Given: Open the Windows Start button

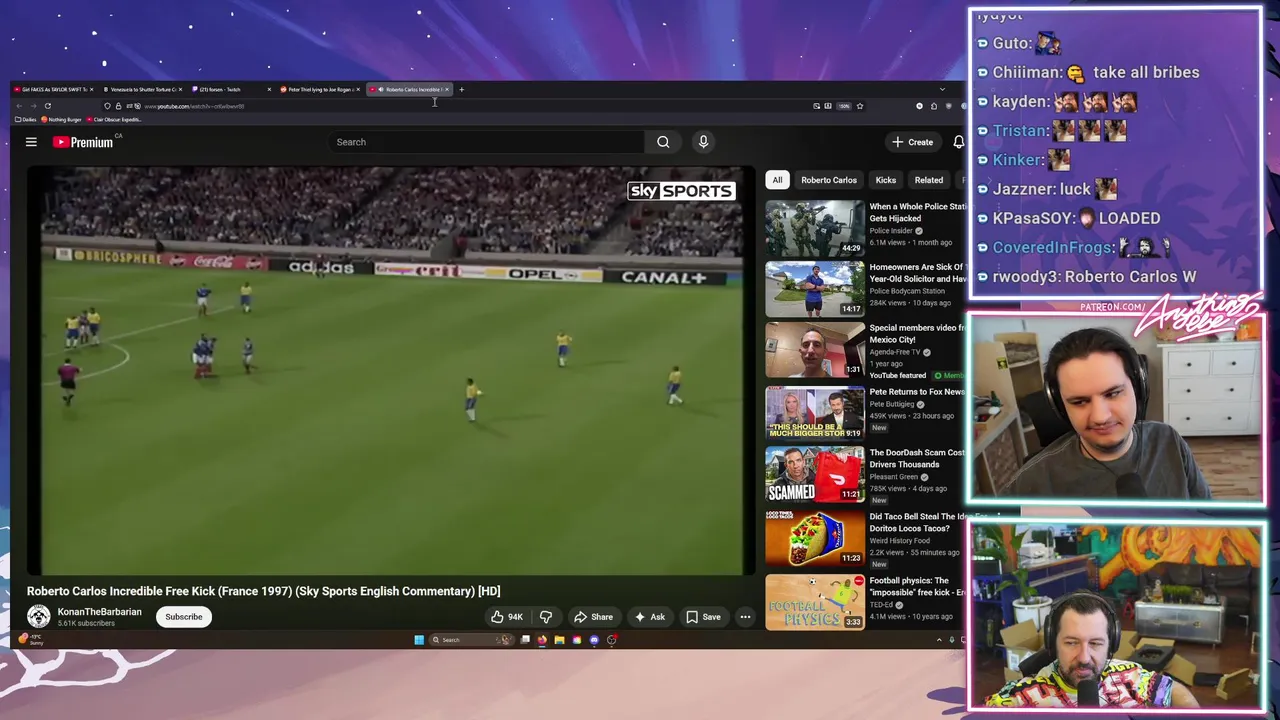Looking at the screenshot, I should pyautogui.click(x=419, y=640).
